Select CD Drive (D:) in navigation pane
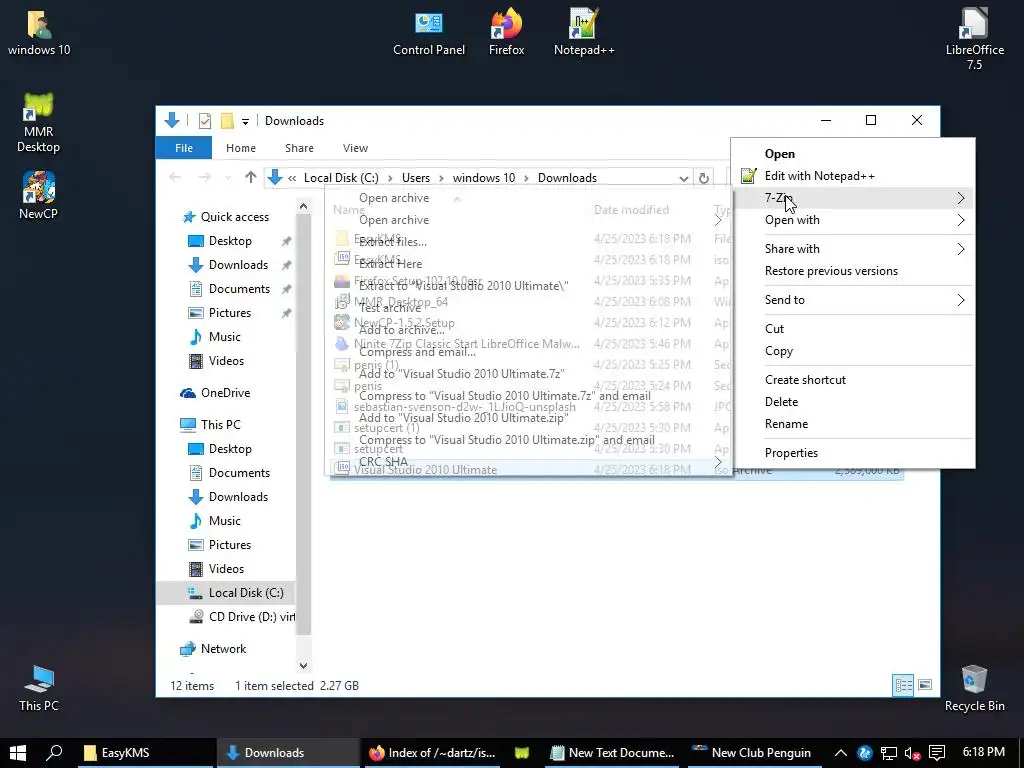The image size is (1024, 768). point(242,617)
